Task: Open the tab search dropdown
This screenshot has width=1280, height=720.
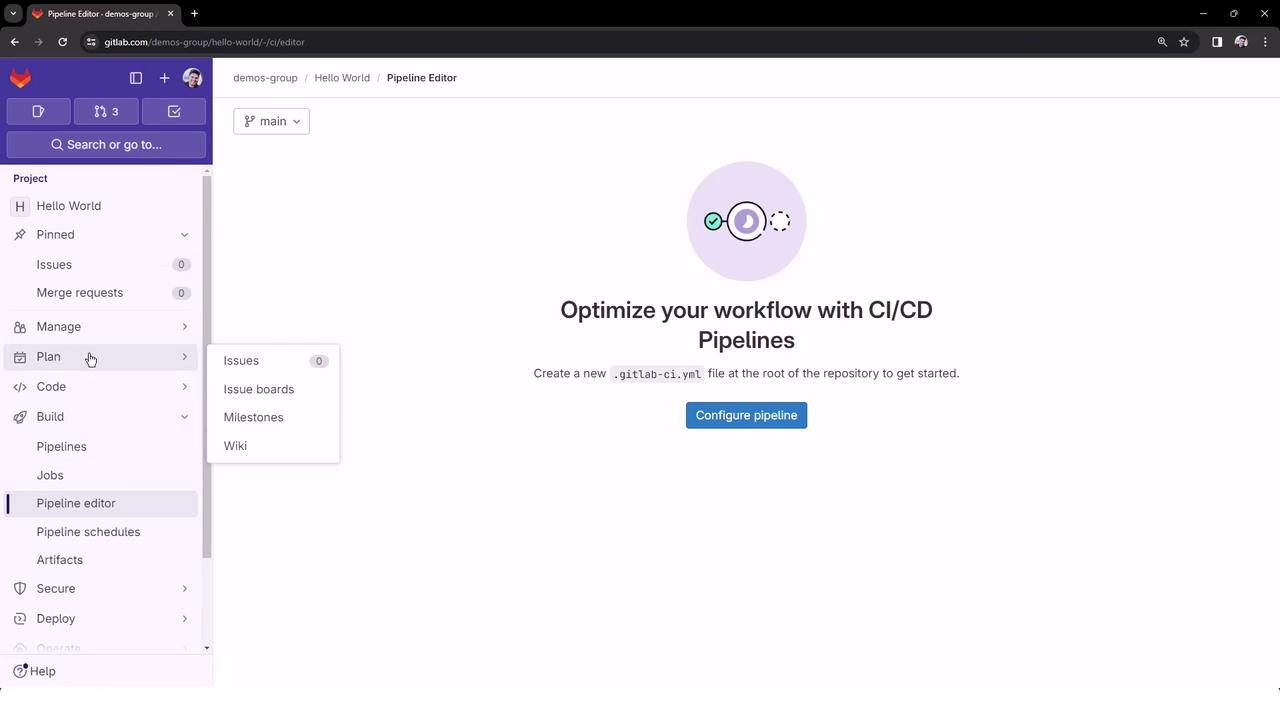Action: pos(13,14)
